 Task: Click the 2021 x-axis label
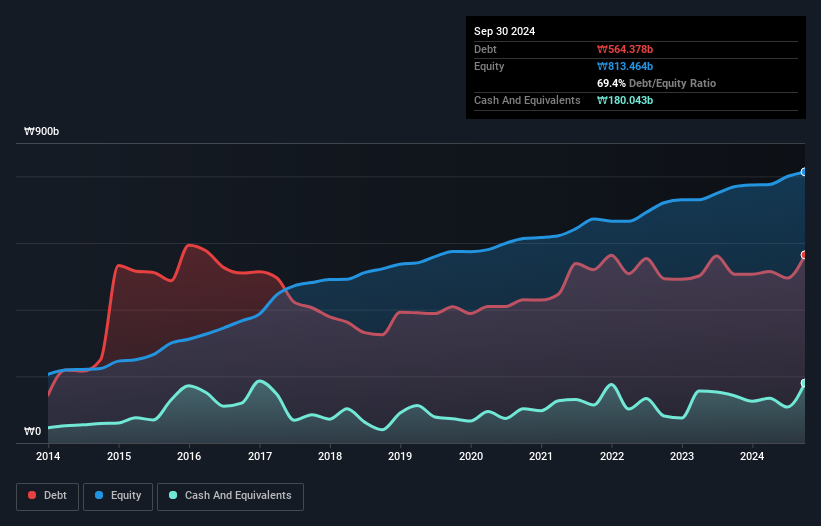(x=541, y=456)
